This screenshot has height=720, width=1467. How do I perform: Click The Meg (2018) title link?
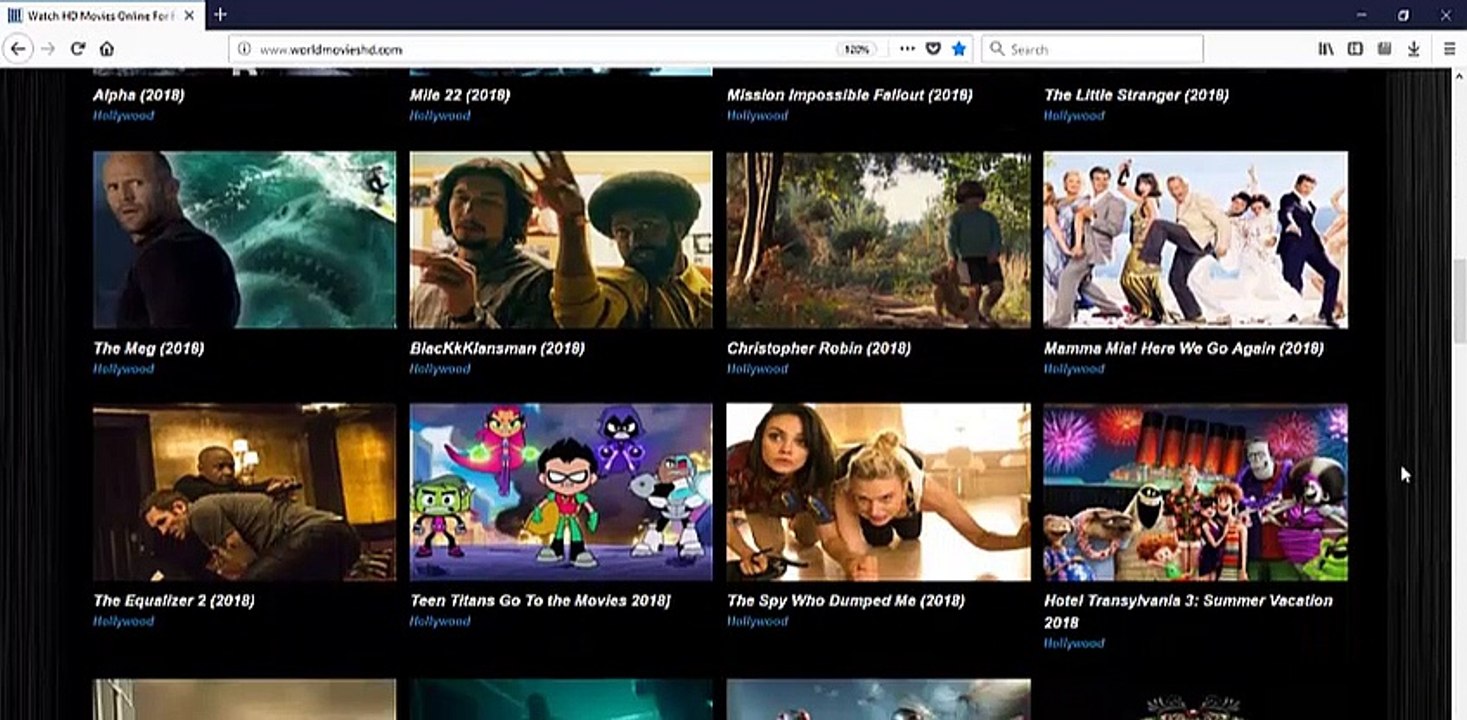(x=148, y=348)
